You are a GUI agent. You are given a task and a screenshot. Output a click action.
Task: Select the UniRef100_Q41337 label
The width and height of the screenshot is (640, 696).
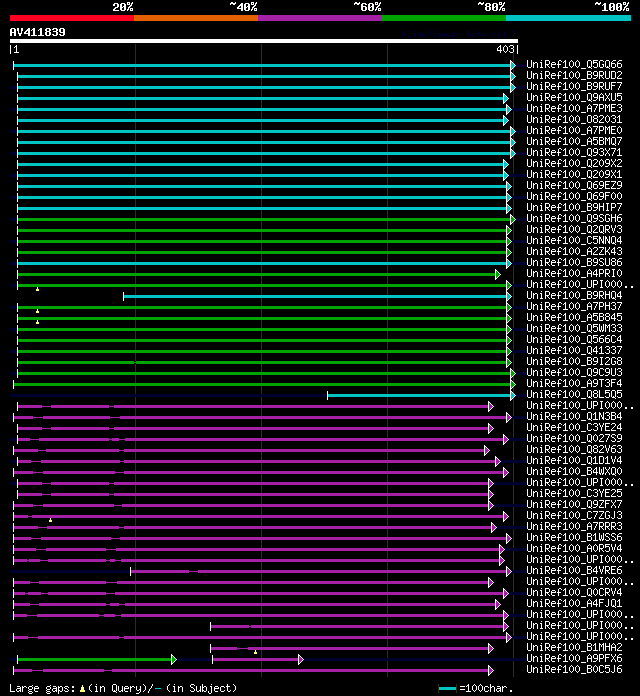[x=574, y=350]
